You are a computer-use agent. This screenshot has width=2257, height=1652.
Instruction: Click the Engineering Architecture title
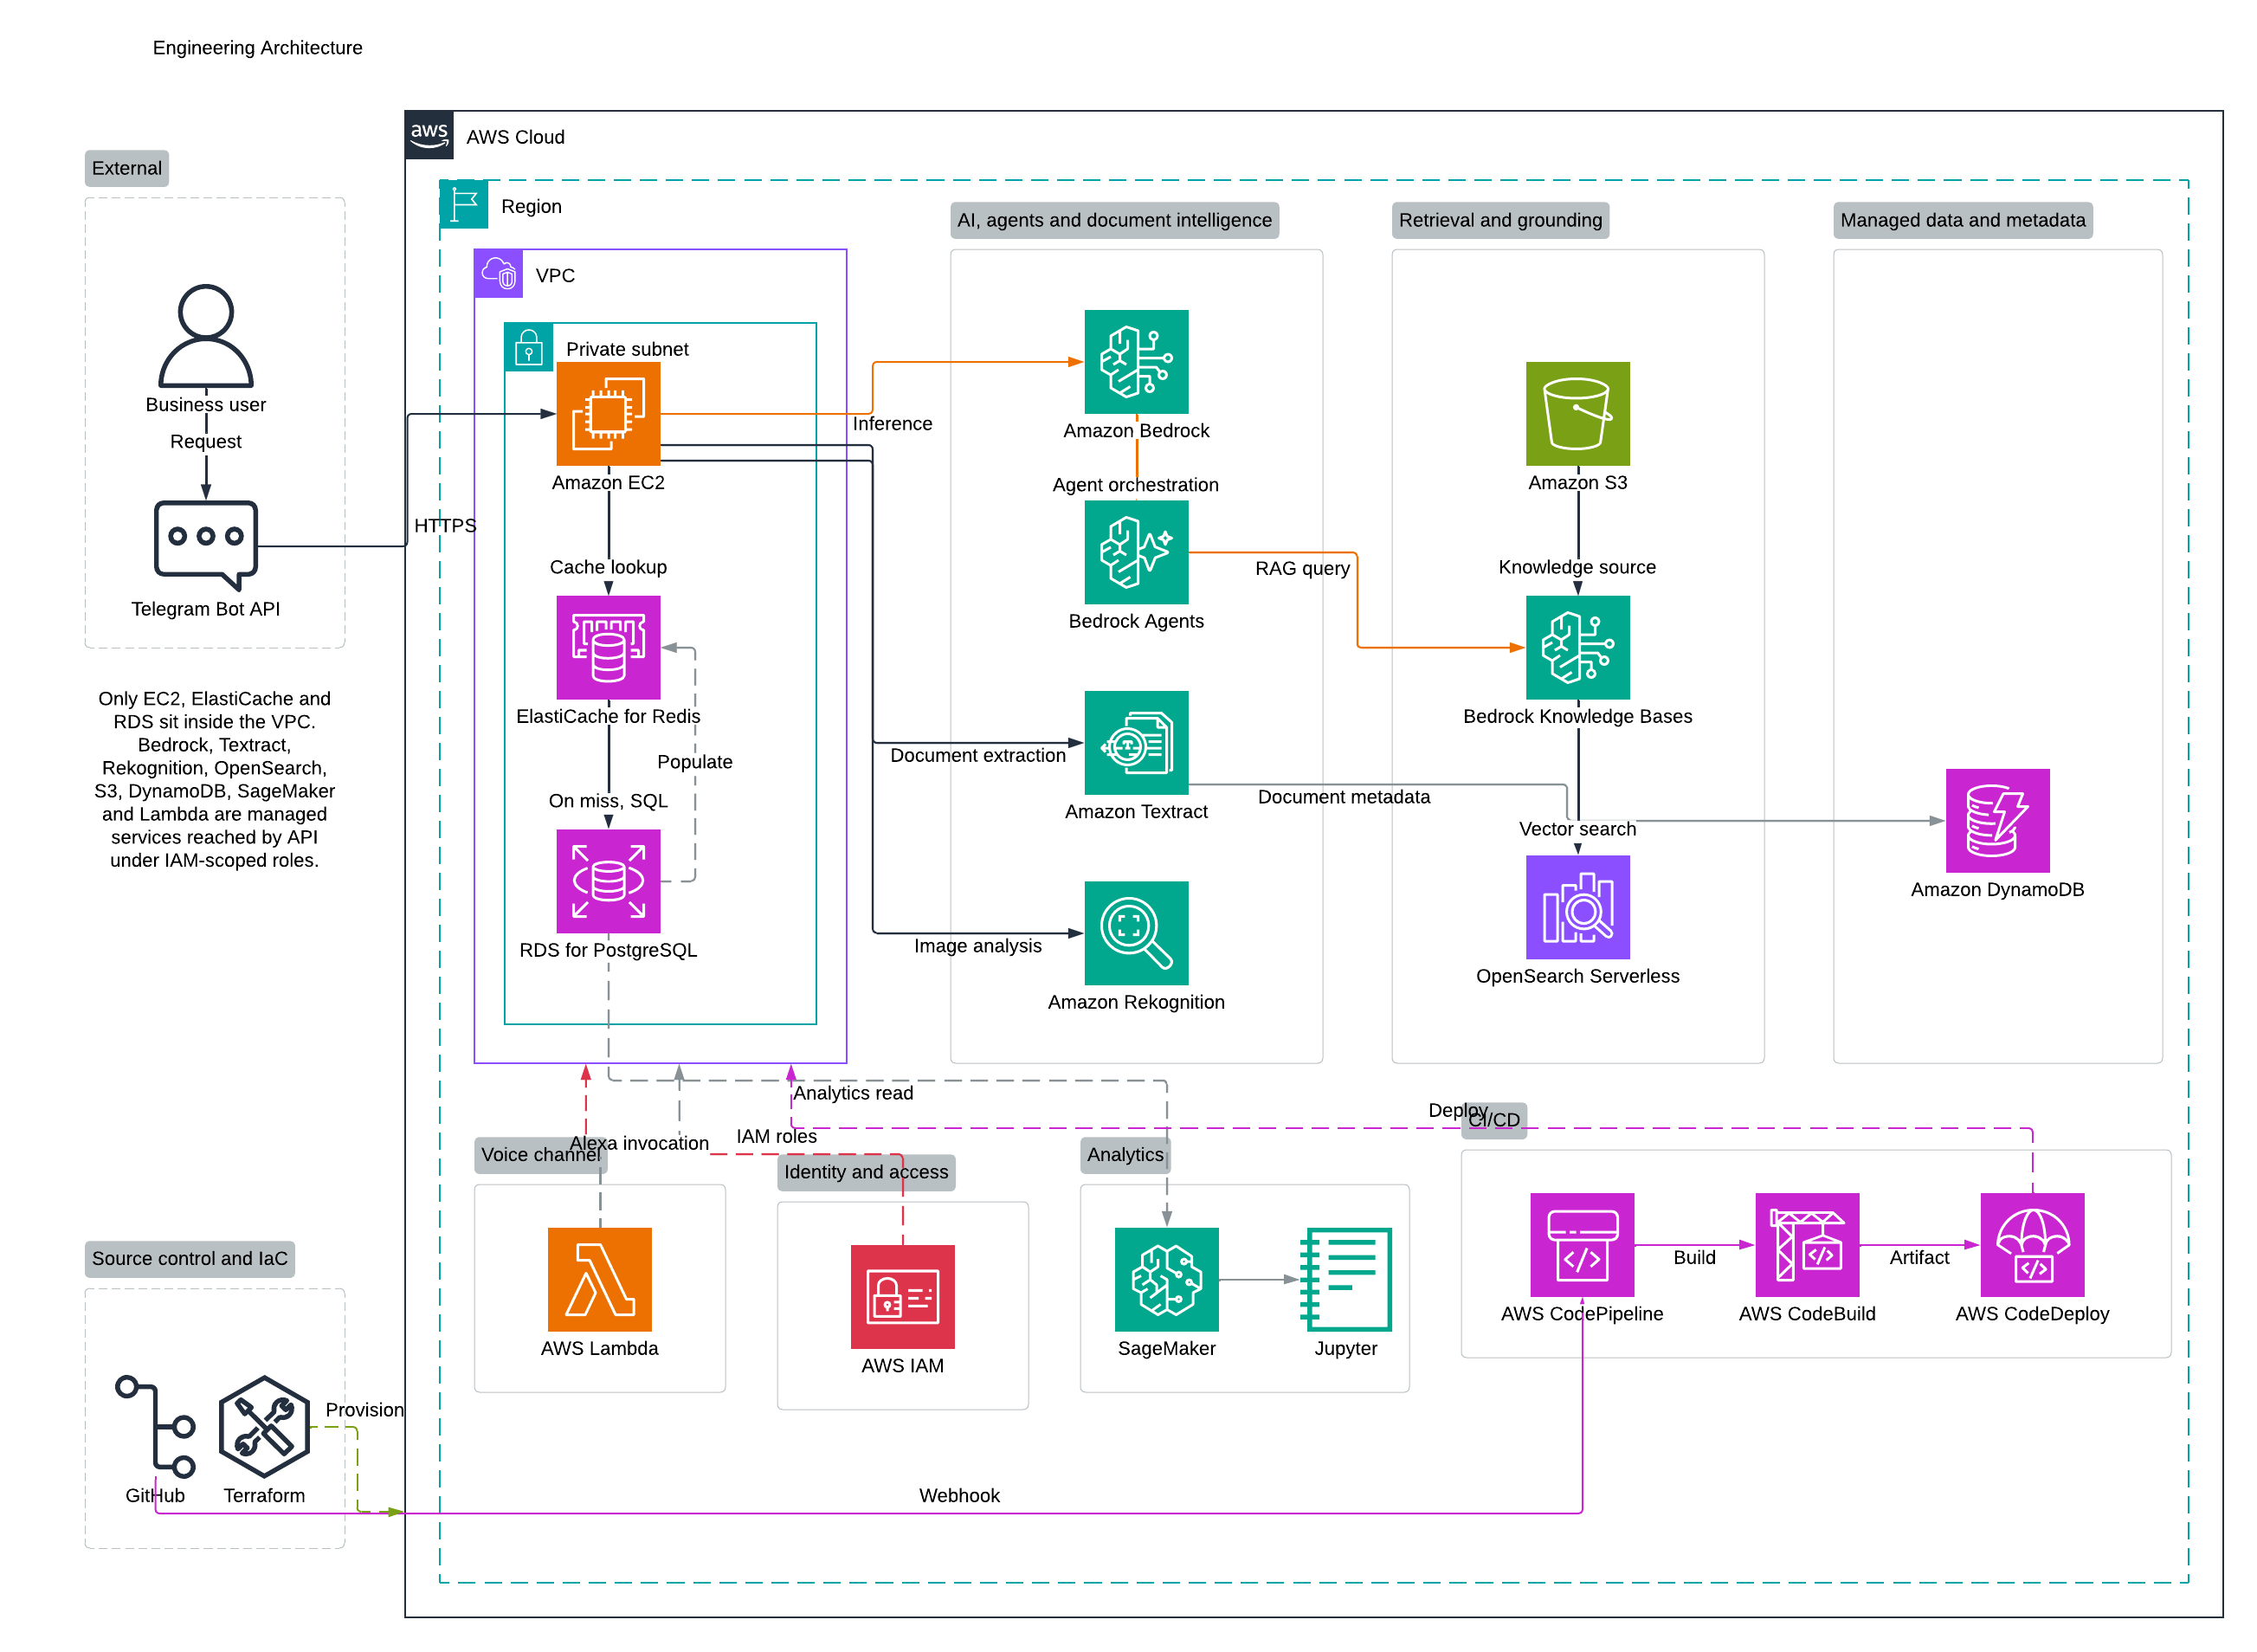[x=258, y=48]
